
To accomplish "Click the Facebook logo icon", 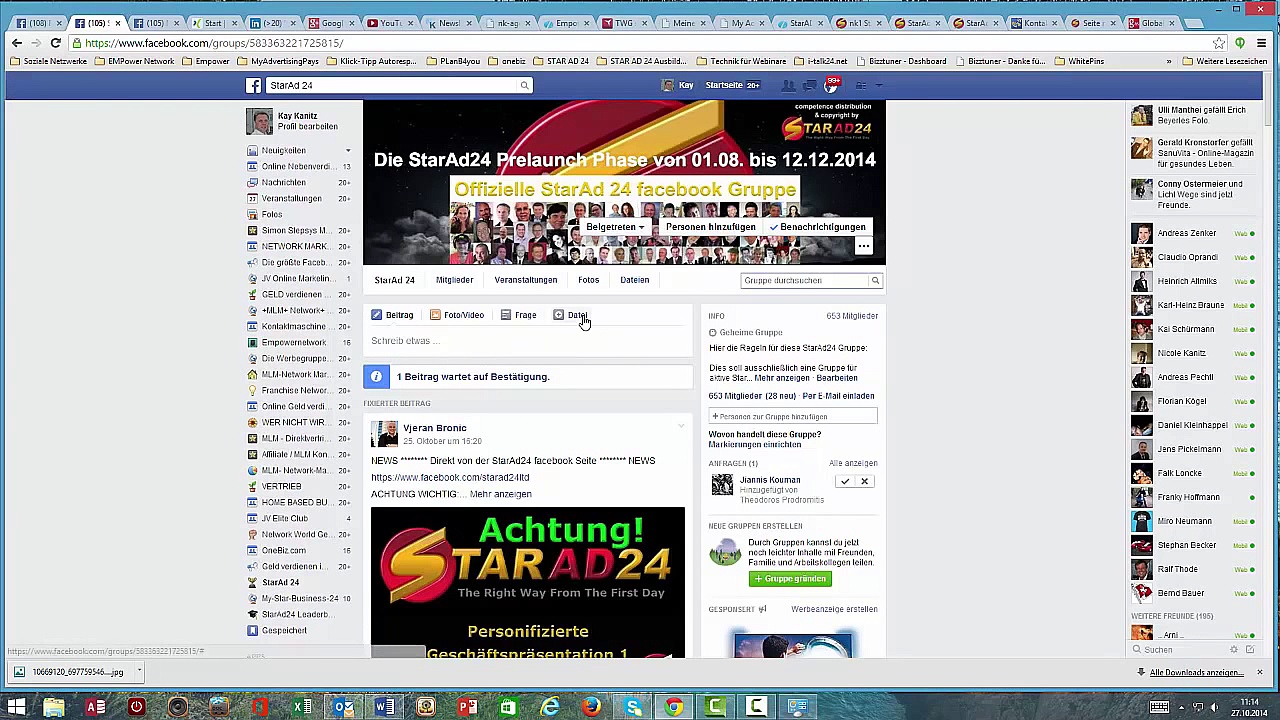I will [x=254, y=86].
